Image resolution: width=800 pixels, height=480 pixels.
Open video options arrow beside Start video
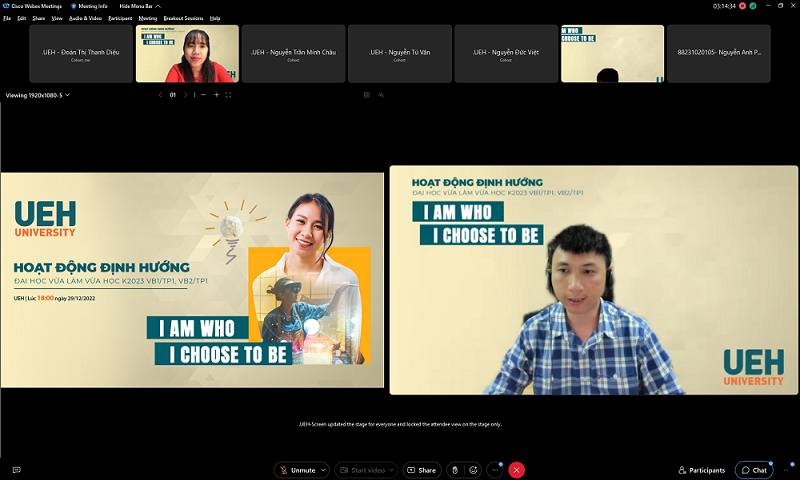pyautogui.click(x=392, y=470)
